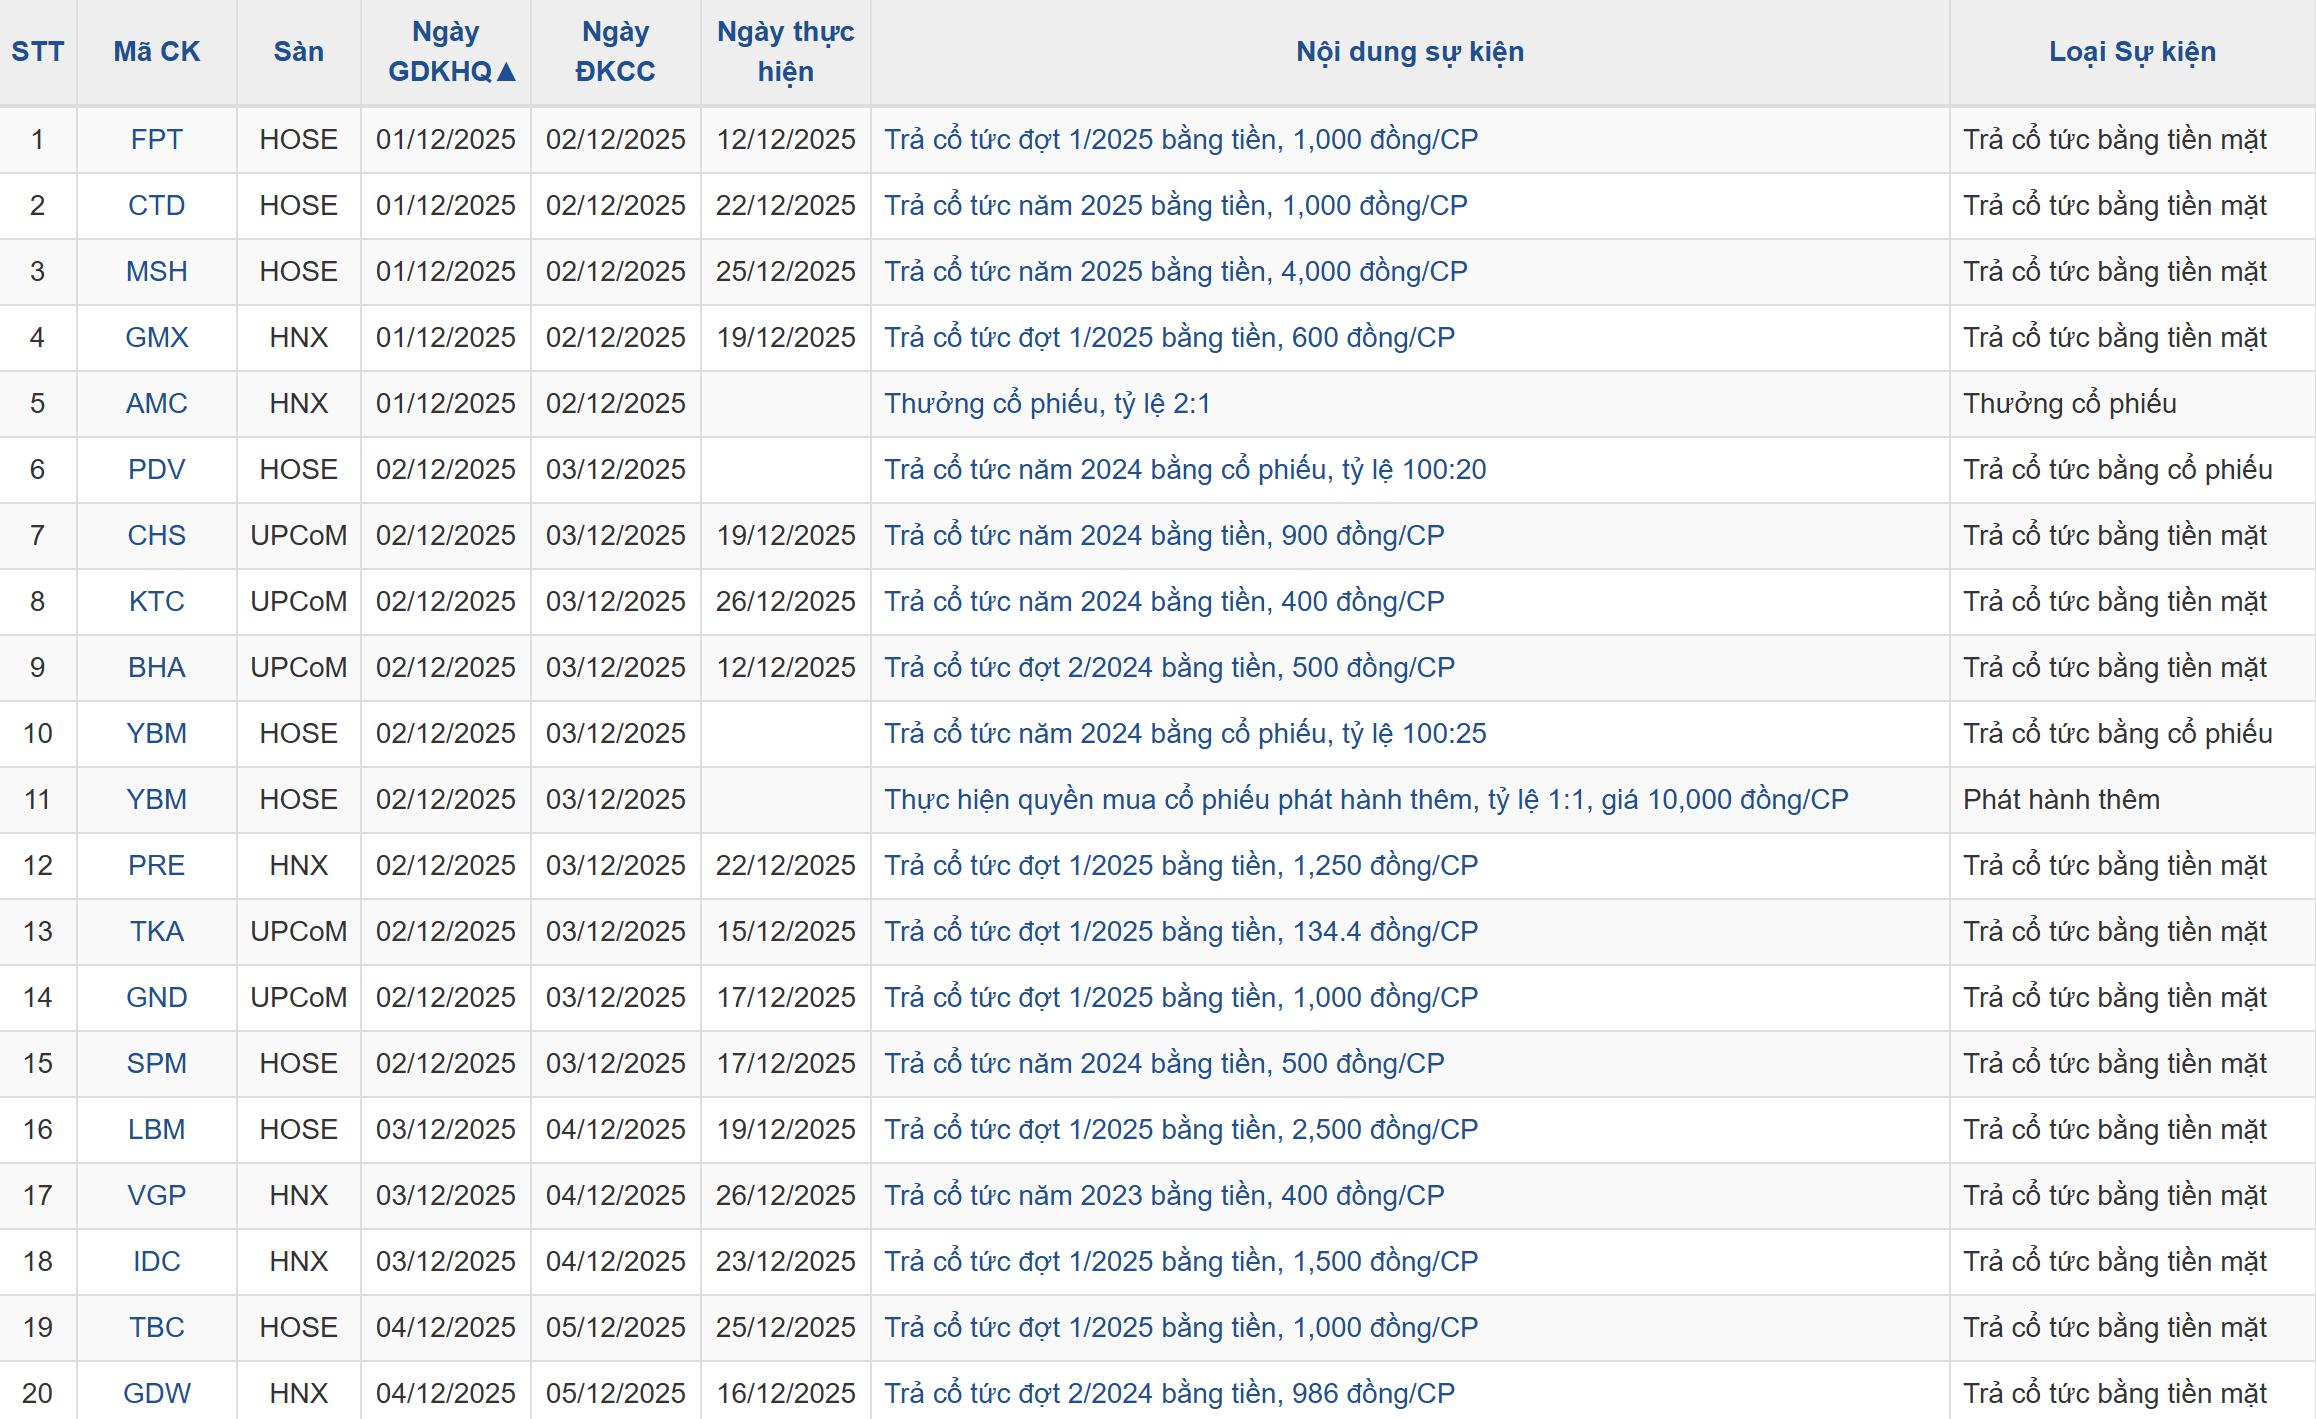The width and height of the screenshot is (2316, 1419).
Task: Sort table by Mã CK column header
Action: click(x=157, y=52)
